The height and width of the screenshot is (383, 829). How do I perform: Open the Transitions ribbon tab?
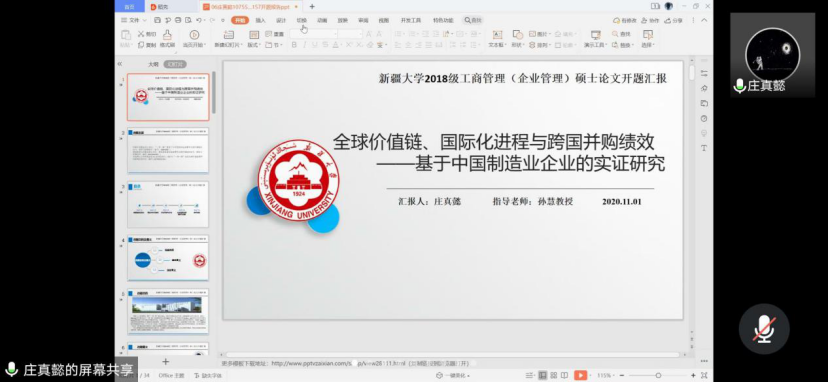click(x=301, y=20)
